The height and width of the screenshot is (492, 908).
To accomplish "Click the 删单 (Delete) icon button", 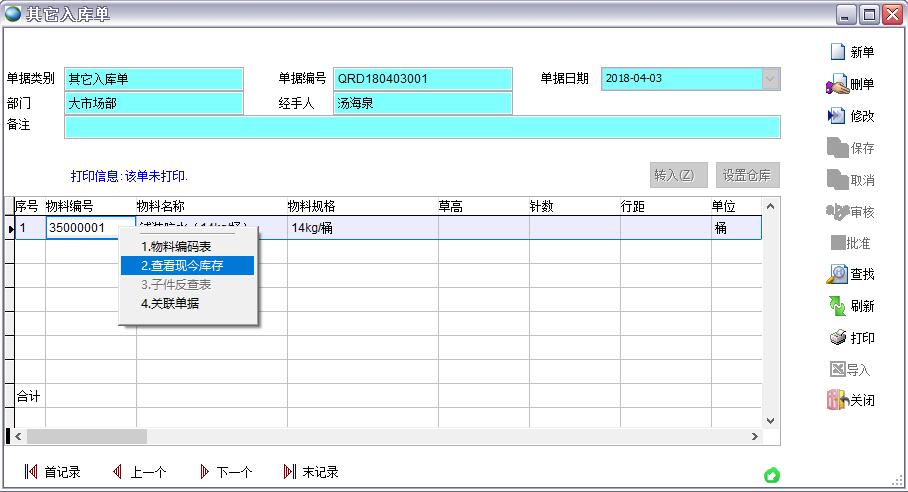I will tap(850, 85).
